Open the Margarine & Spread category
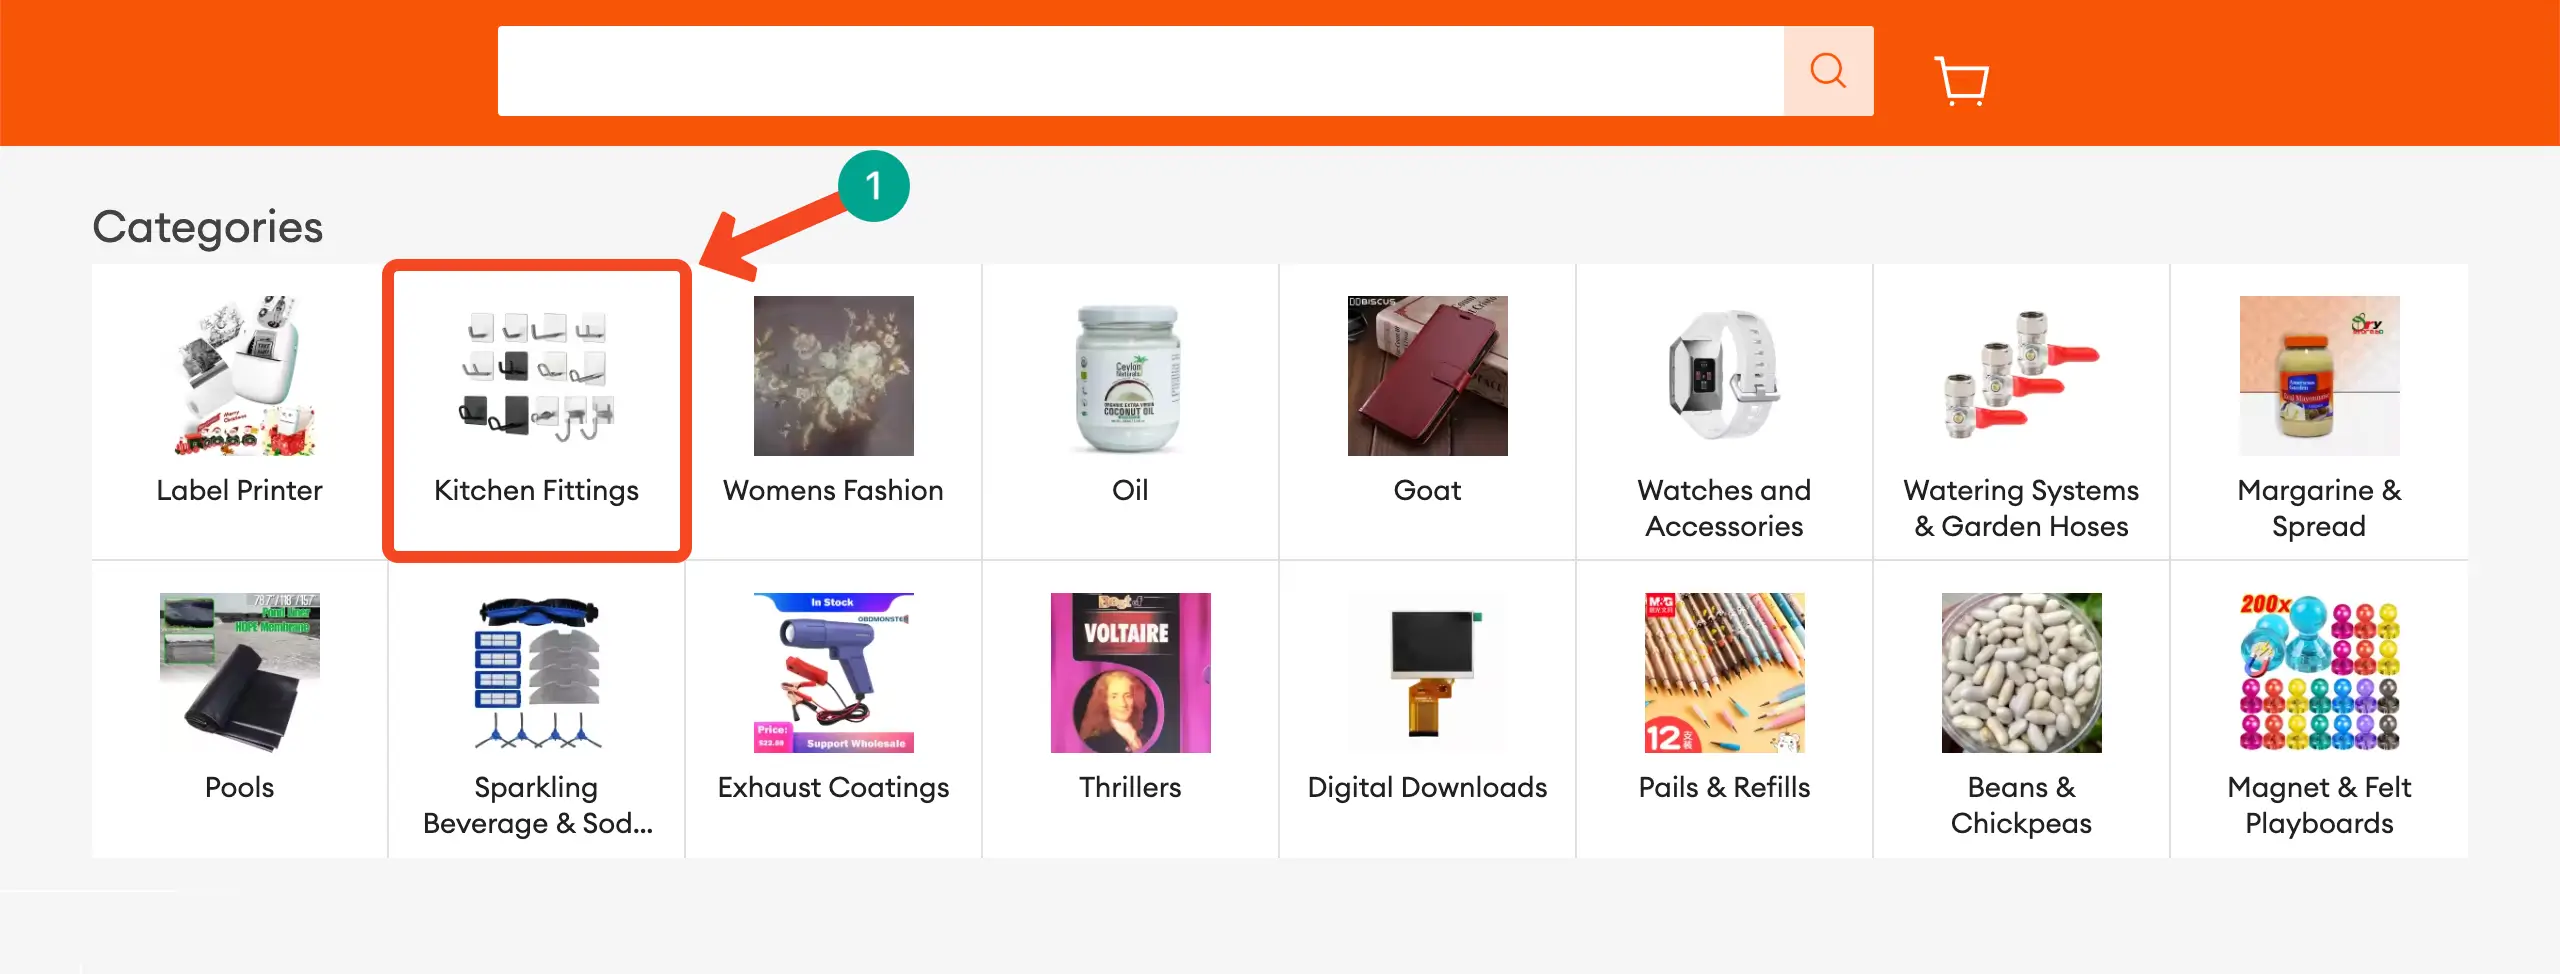 tap(2319, 375)
